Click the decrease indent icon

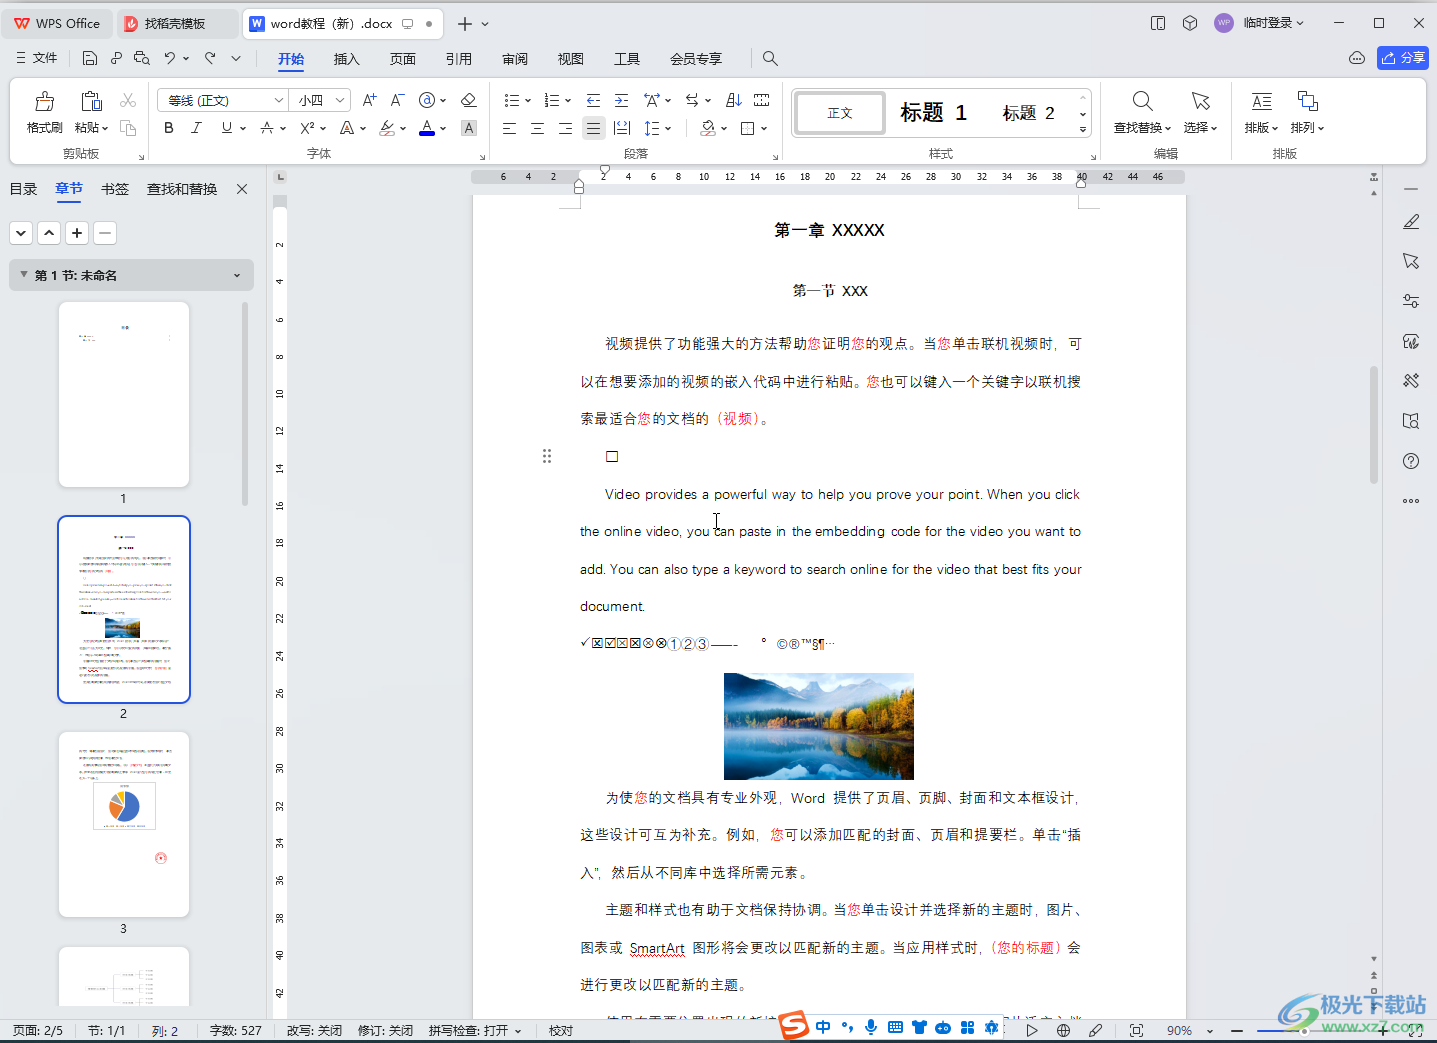(x=593, y=100)
